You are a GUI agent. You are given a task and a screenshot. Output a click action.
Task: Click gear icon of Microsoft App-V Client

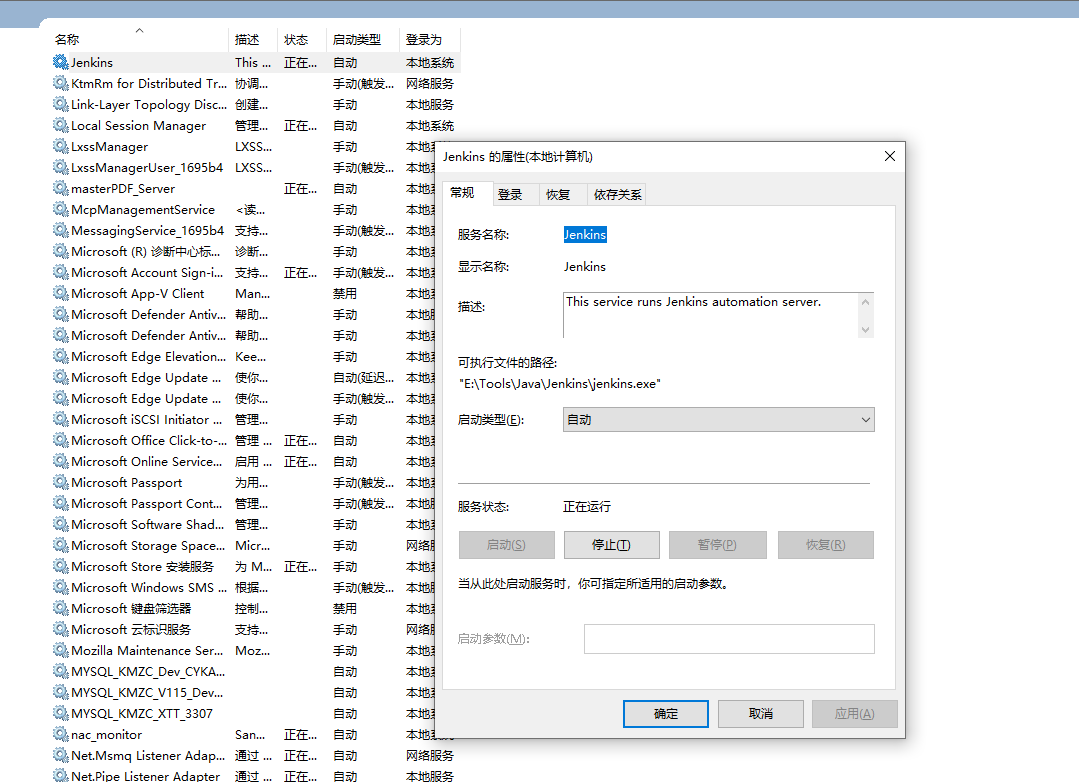pyautogui.click(x=61, y=293)
